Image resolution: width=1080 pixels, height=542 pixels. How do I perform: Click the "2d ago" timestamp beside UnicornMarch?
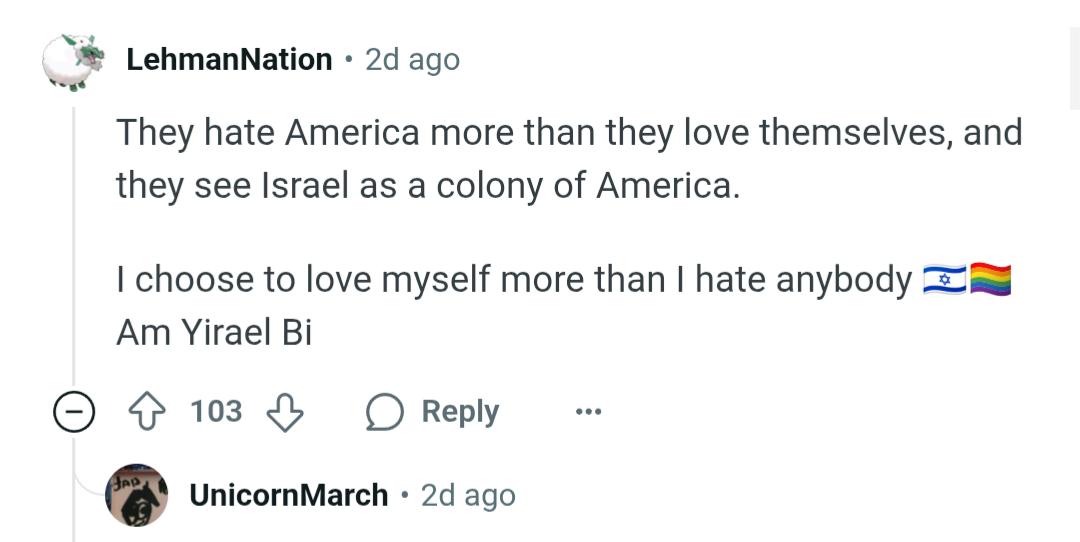(x=468, y=495)
